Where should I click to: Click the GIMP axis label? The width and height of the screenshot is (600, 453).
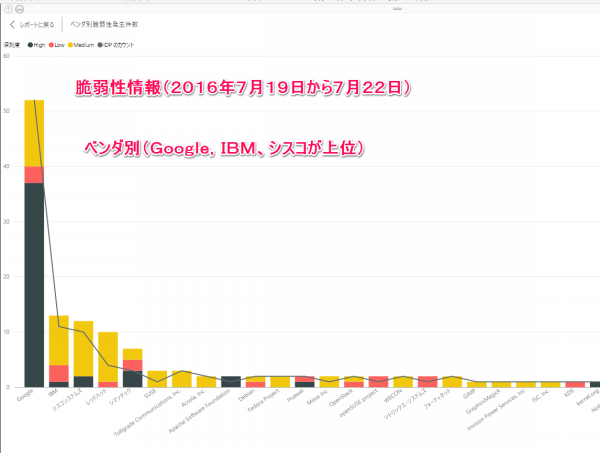pyautogui.click(x=469, y=394)
